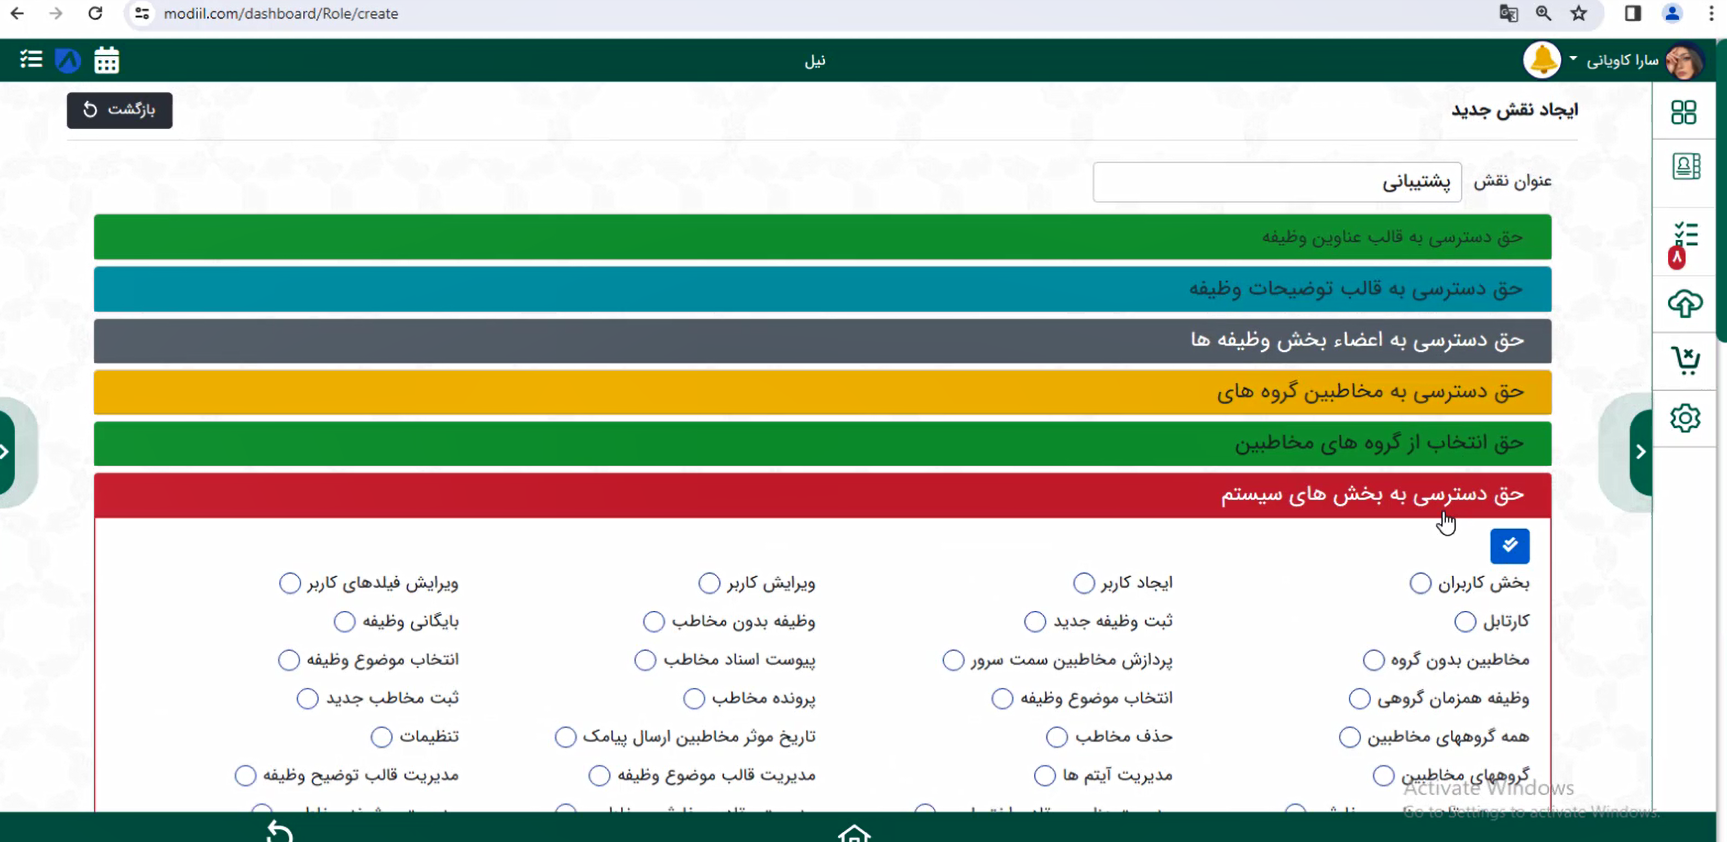Click the cloud upload sidebar icon
This screenshot has width=1727, height=842.
pyautogui.click(x=1685, y=303)
